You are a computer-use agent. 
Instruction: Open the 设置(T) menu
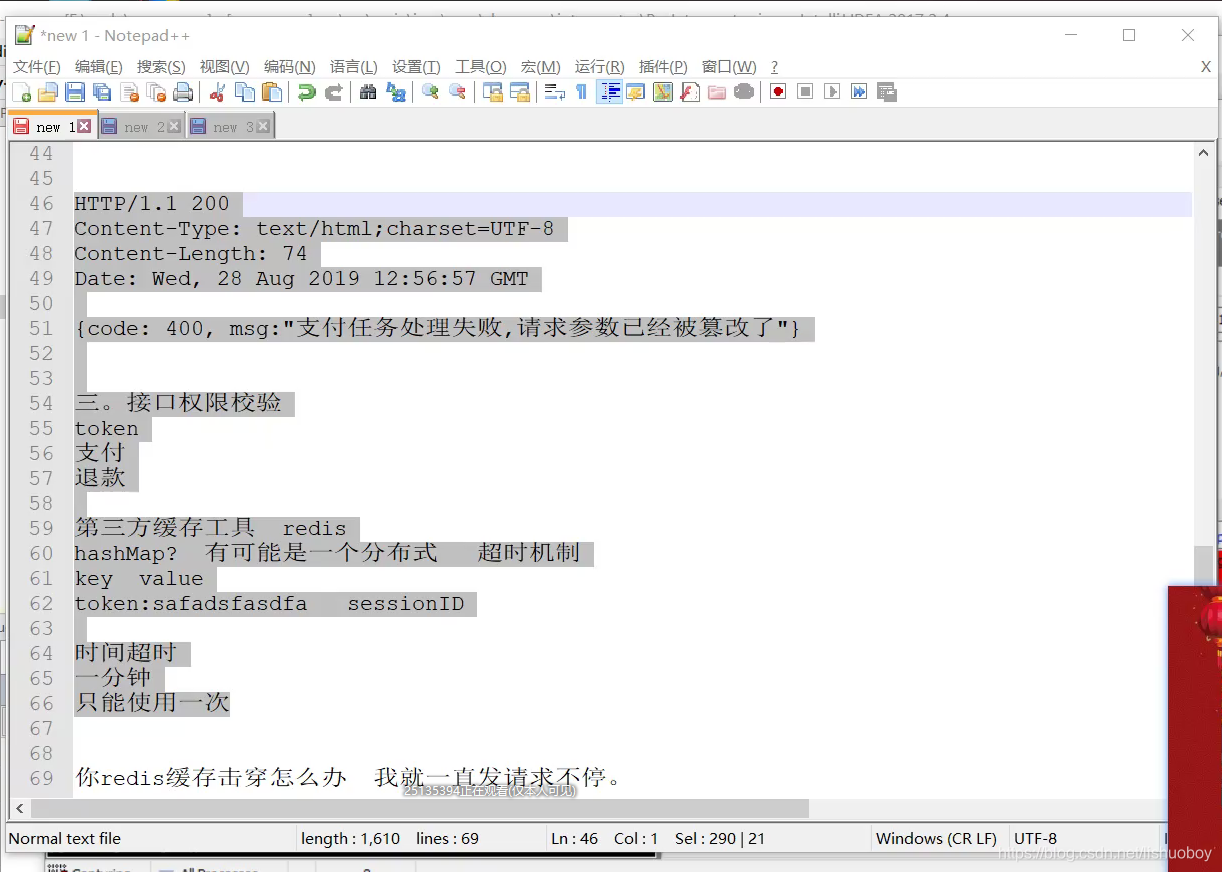click(x=416, y=66)
